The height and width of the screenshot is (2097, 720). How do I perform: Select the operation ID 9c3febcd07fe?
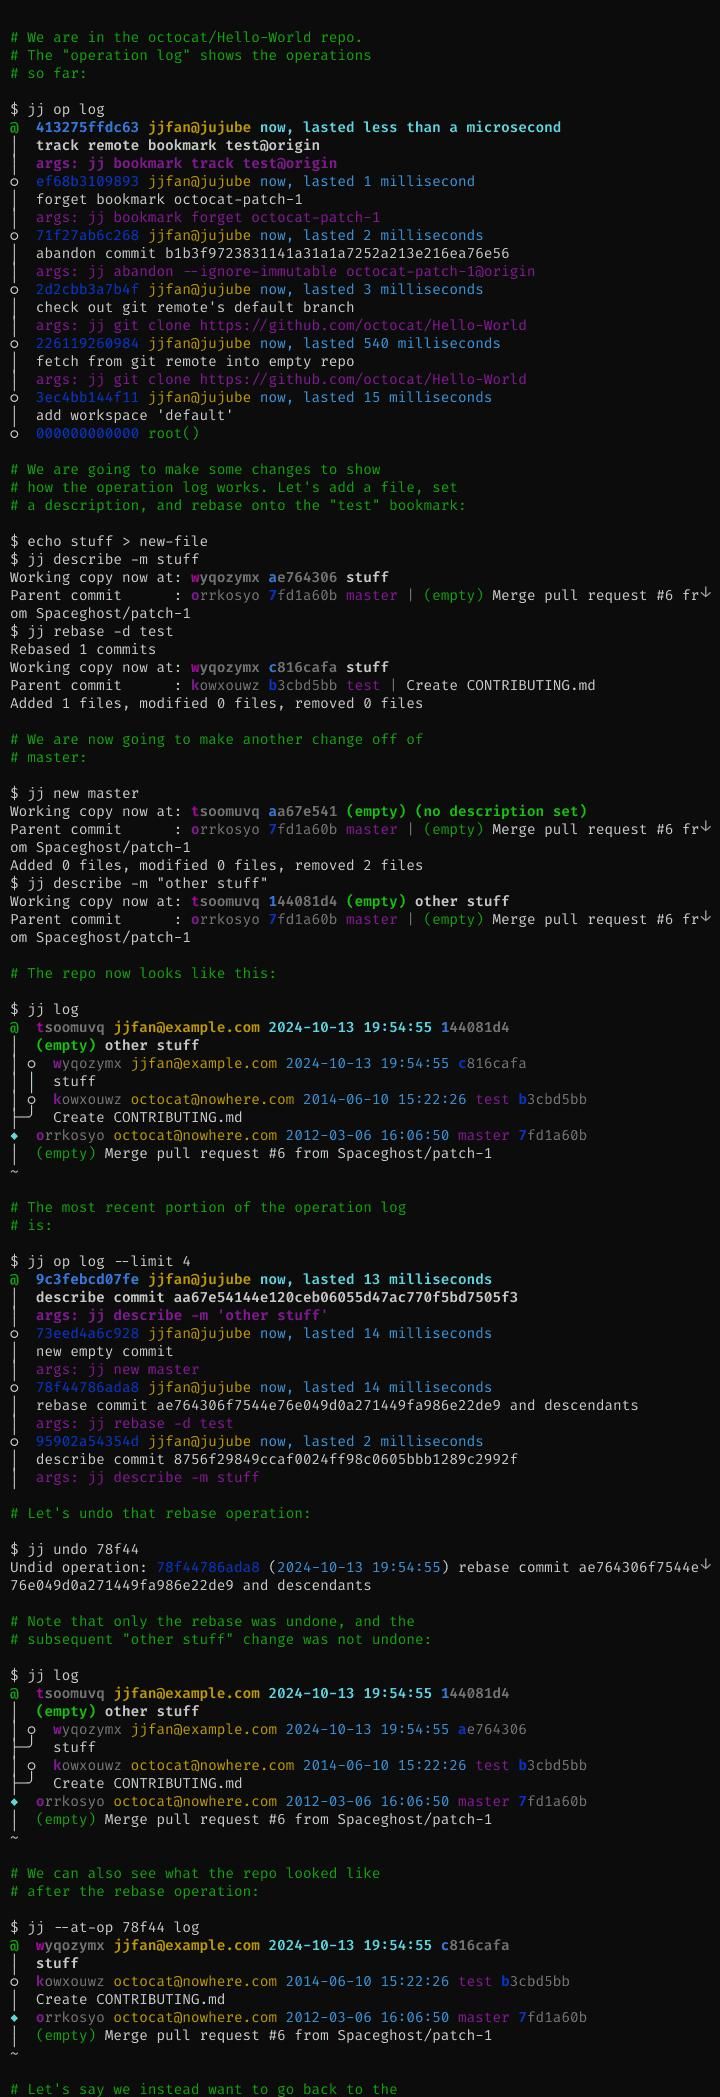click(87, 1279)
